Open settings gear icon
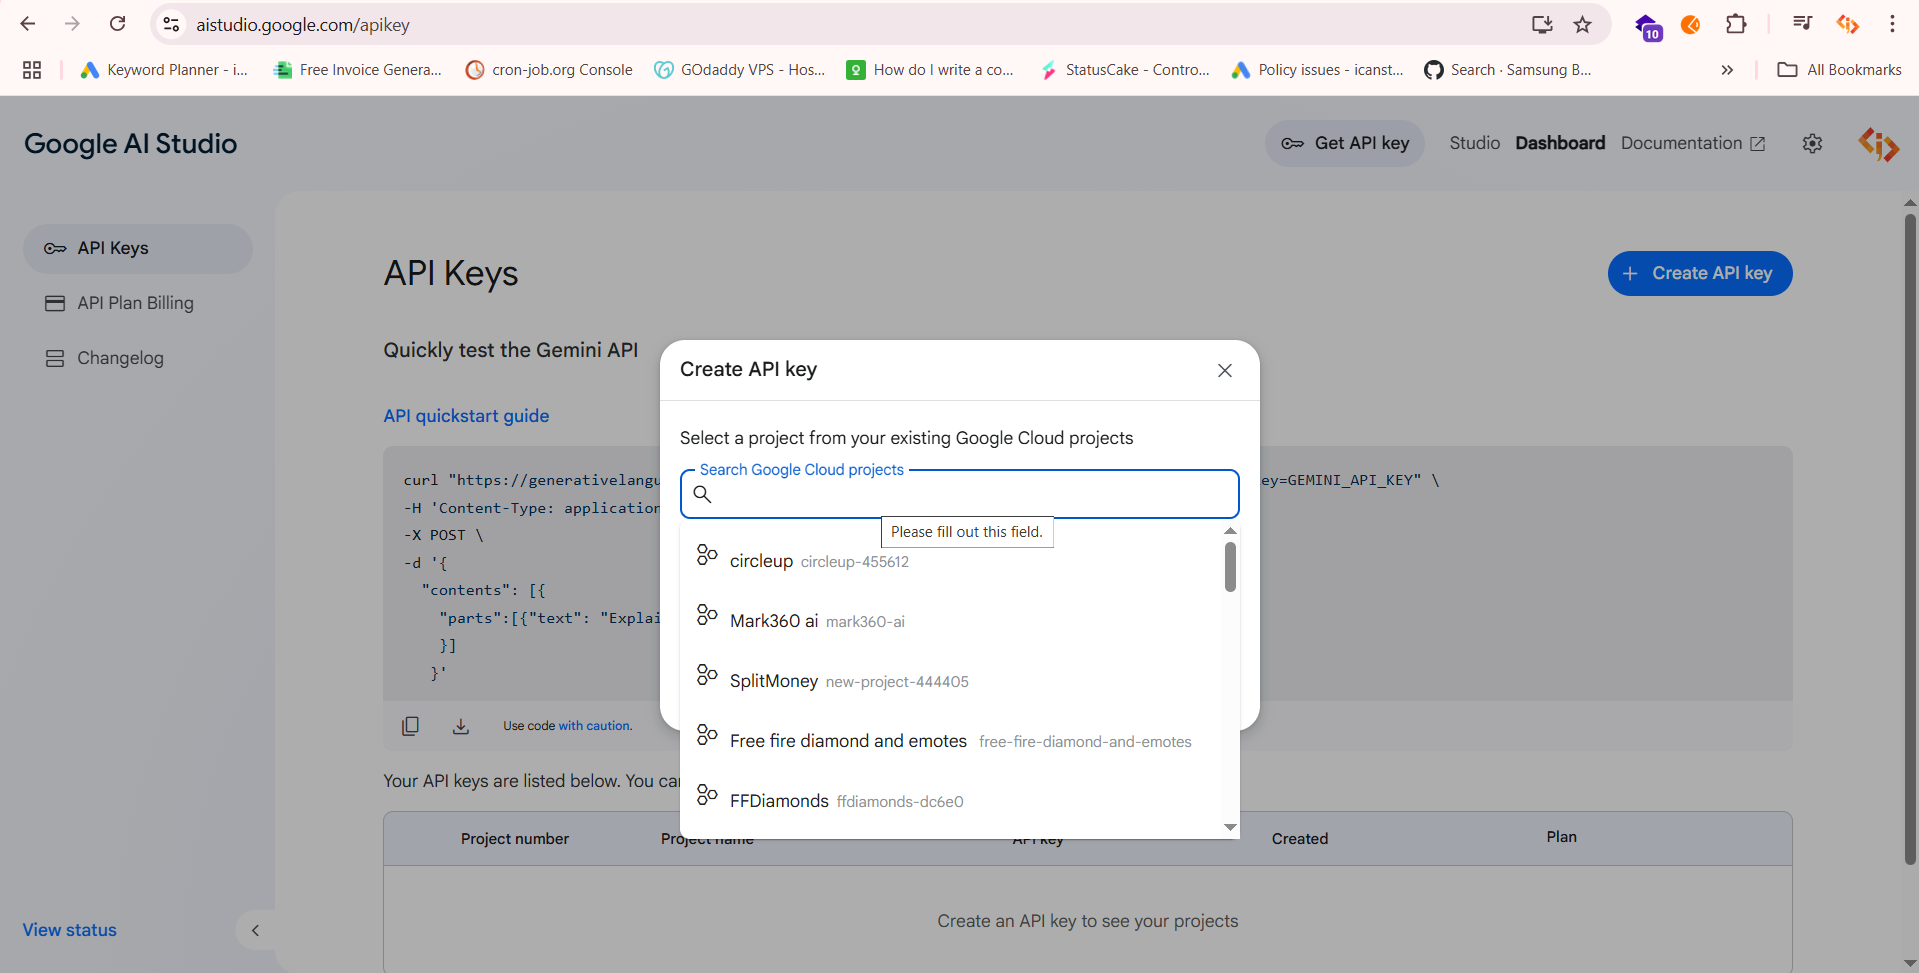Image resolution: width=1919 pixels, height=973 pixels. click(x=1812, y=144)
